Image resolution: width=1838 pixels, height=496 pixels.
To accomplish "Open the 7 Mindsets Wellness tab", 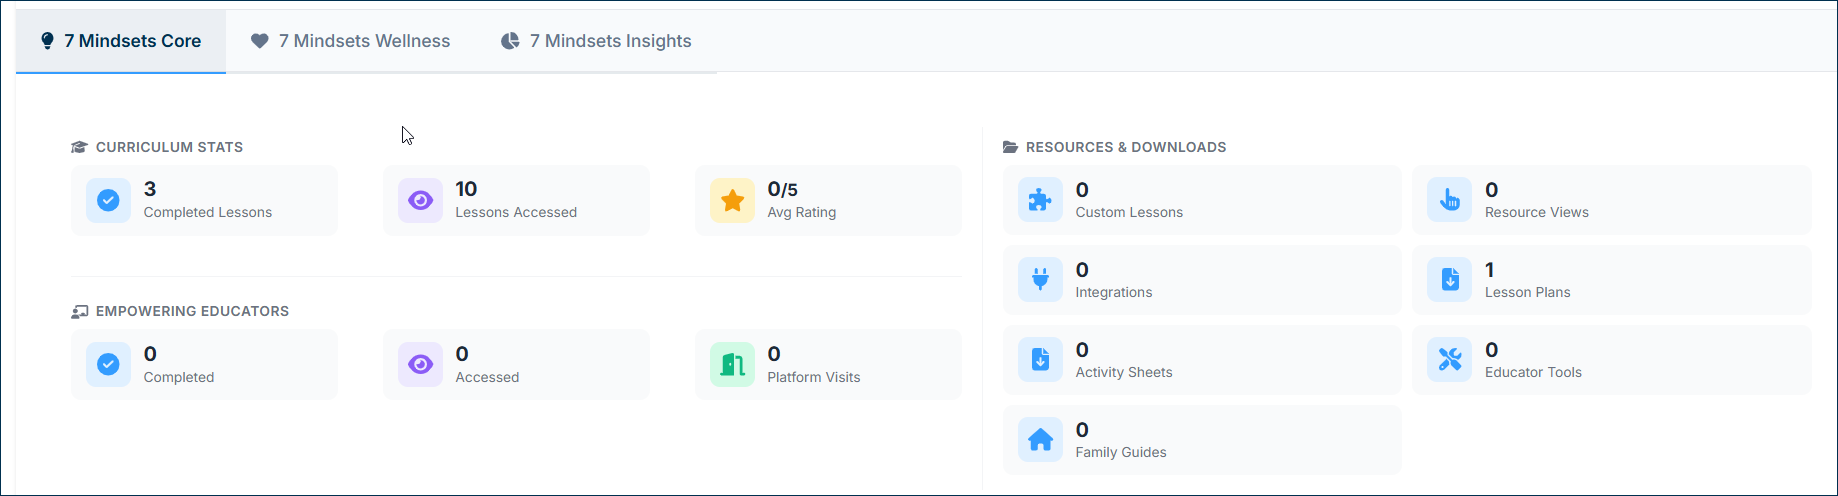I will click(350, 41).
